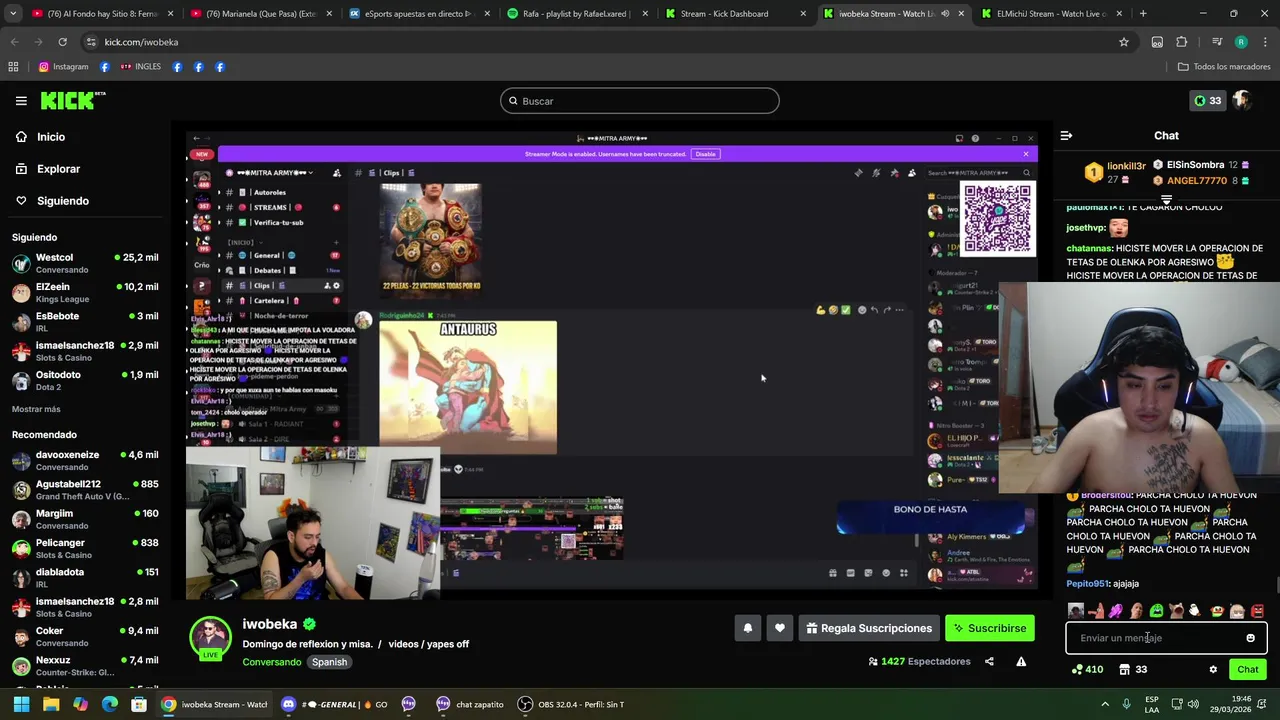
Task: Click the Suscribirse button
Action: tap(990, 628)
